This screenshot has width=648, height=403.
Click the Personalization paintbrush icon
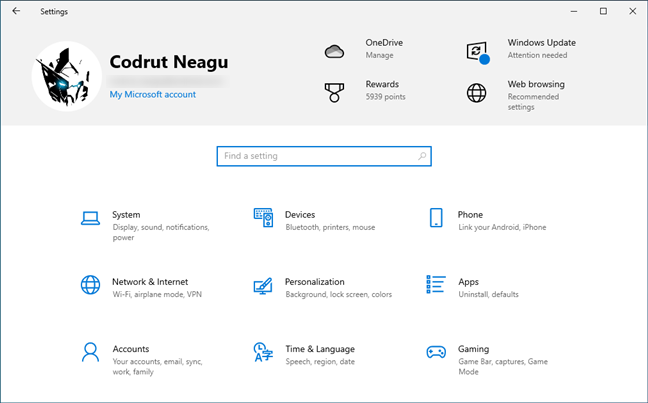click(263, 286)
